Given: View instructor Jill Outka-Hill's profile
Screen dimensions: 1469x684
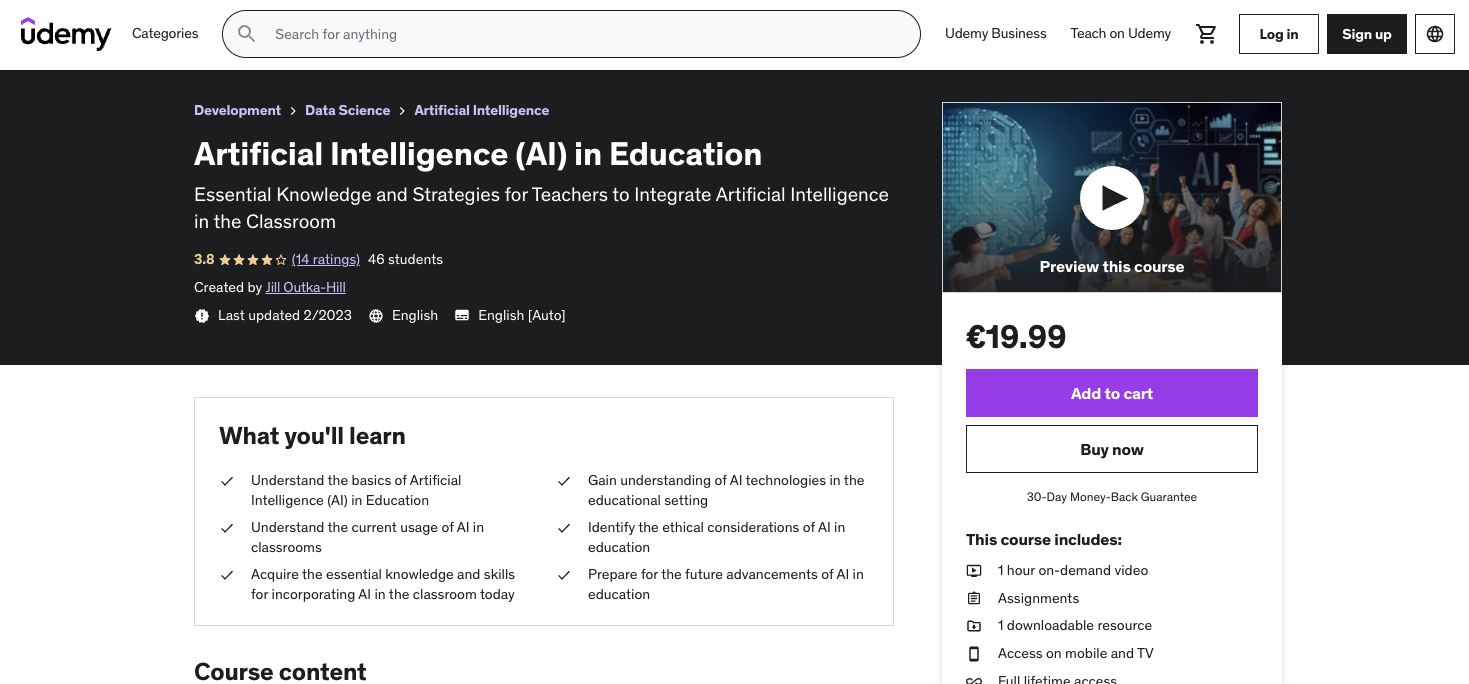Looking at the screenshot, I should [x=305, y=287].
